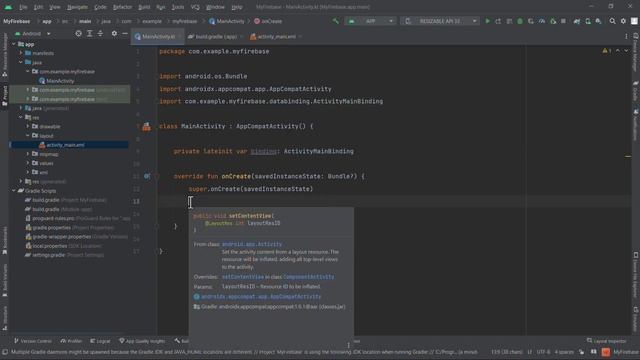
Task: Click '4 spaces' indent setting in status bar
Action: click(x=564, y=352)
